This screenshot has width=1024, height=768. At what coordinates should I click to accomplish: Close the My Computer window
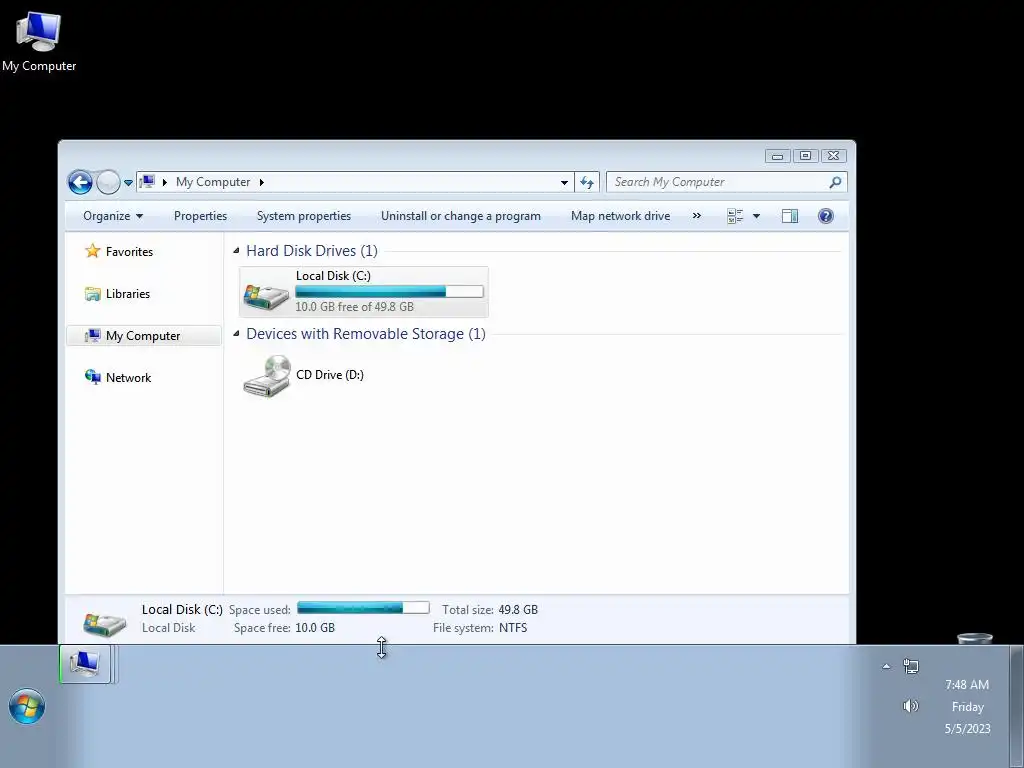(x=833, y=156)
